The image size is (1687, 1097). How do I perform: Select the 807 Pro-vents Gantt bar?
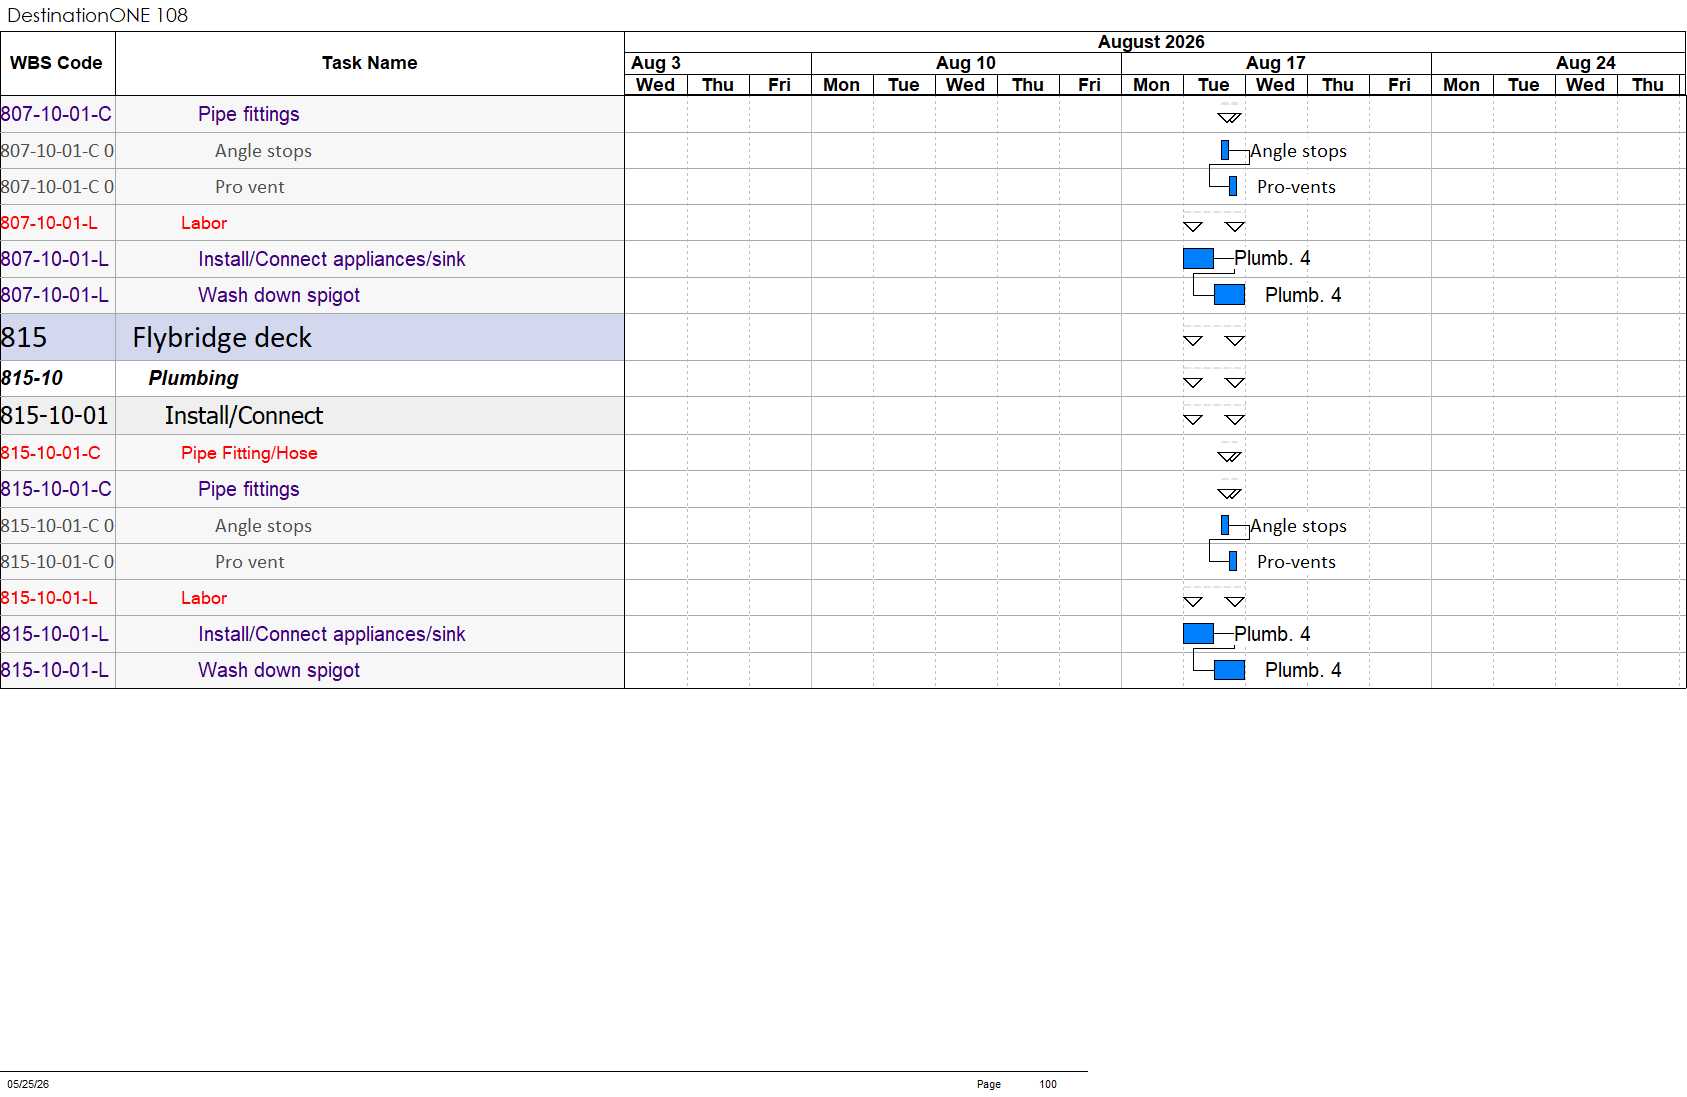coord(1233,186)
